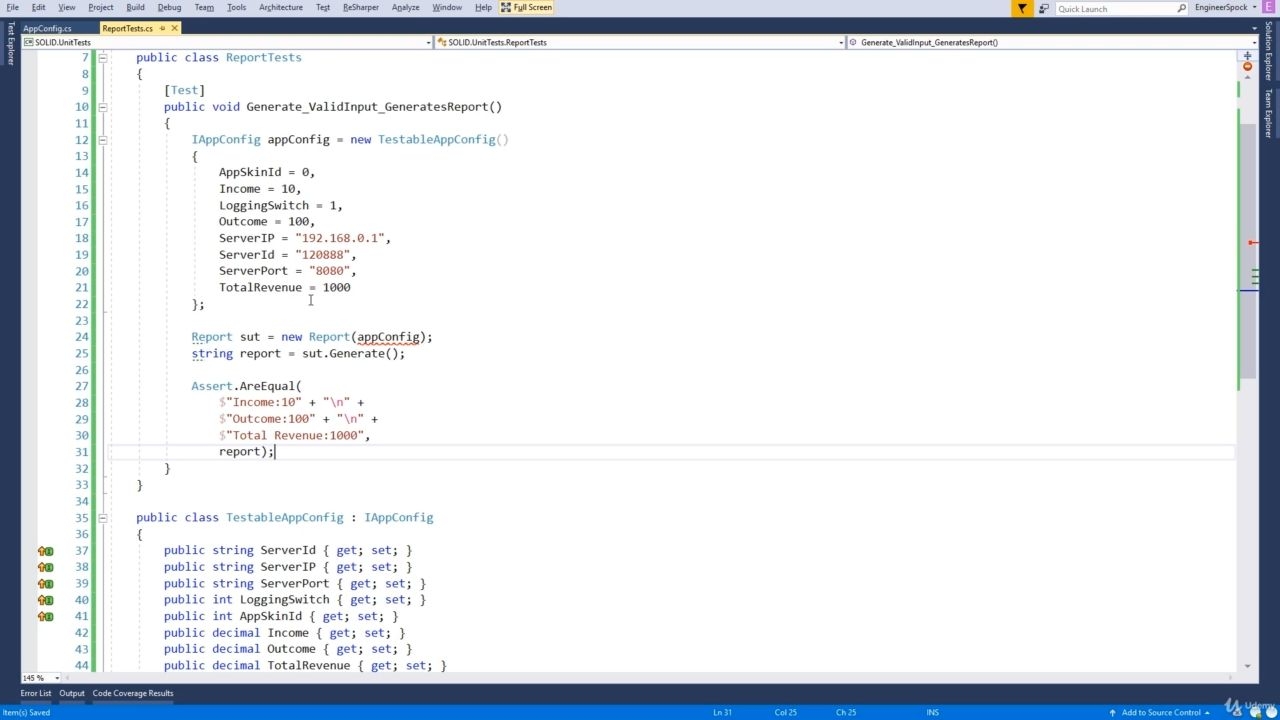Open the File menu
This screenshot has height=720, width=1280.
click(12, 8)
